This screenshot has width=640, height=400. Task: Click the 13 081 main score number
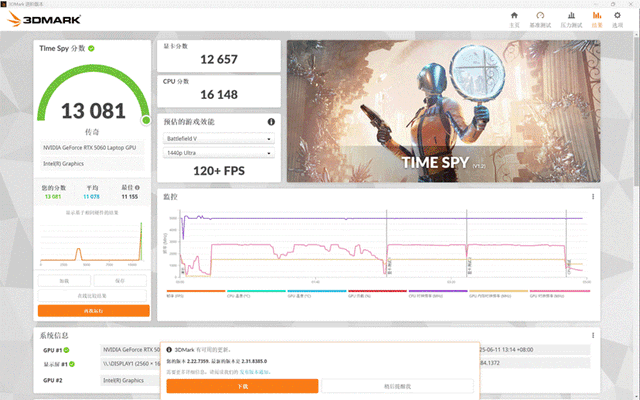(93, 111)
